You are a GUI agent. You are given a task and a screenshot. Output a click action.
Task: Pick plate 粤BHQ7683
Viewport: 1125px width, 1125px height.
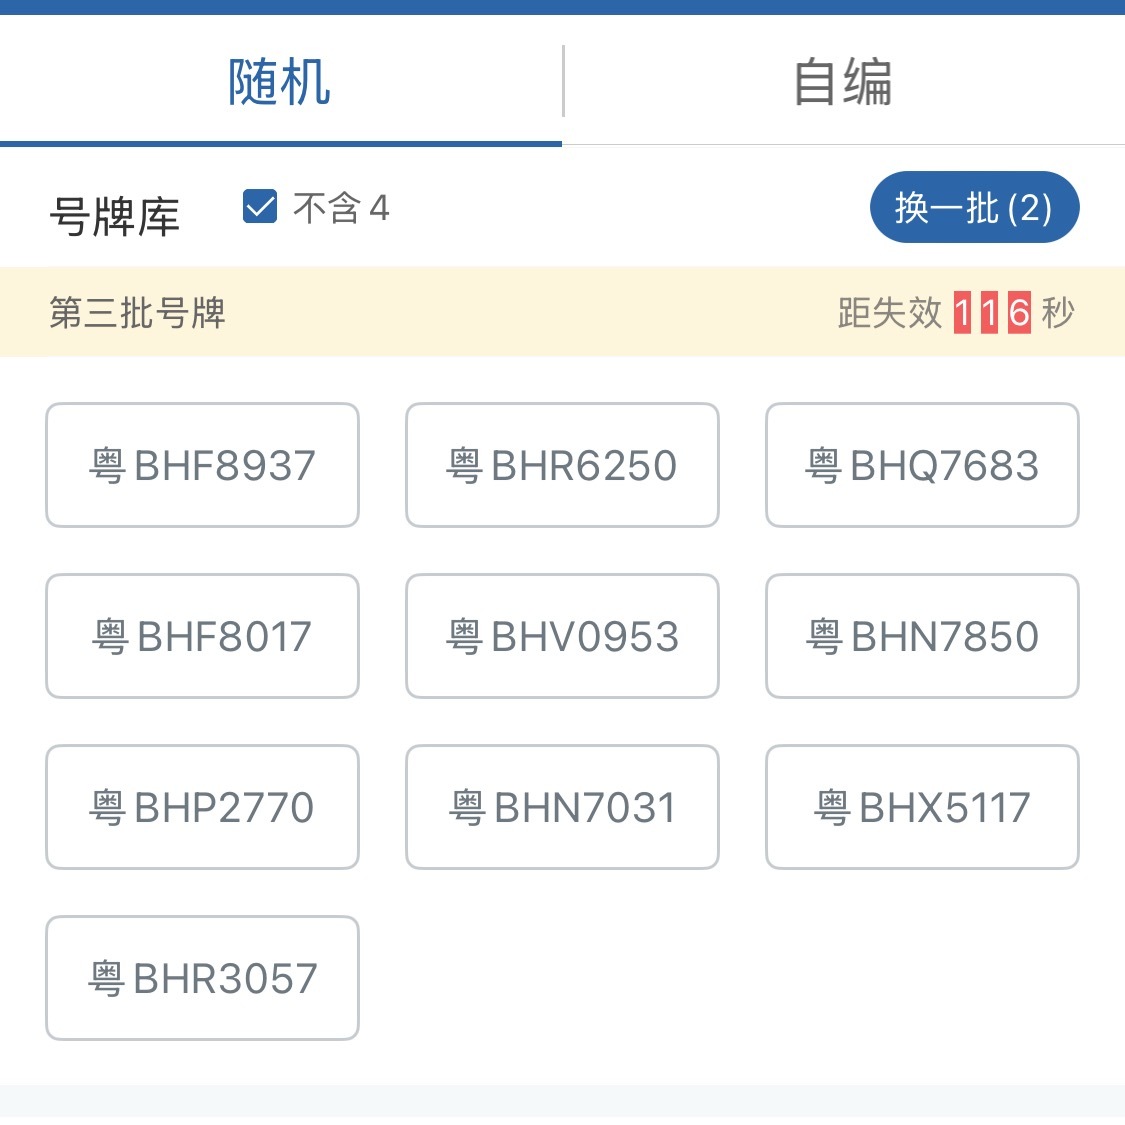[923, 465]
